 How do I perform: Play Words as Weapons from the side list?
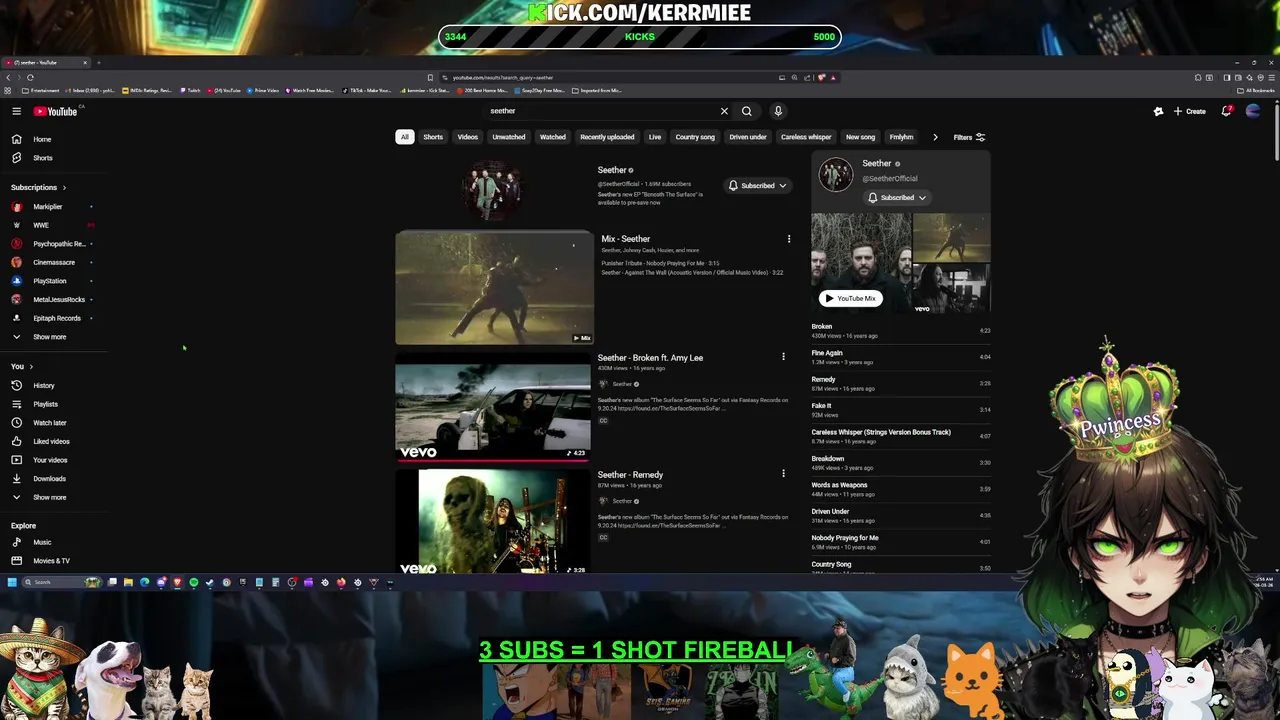tap(900, 489)
